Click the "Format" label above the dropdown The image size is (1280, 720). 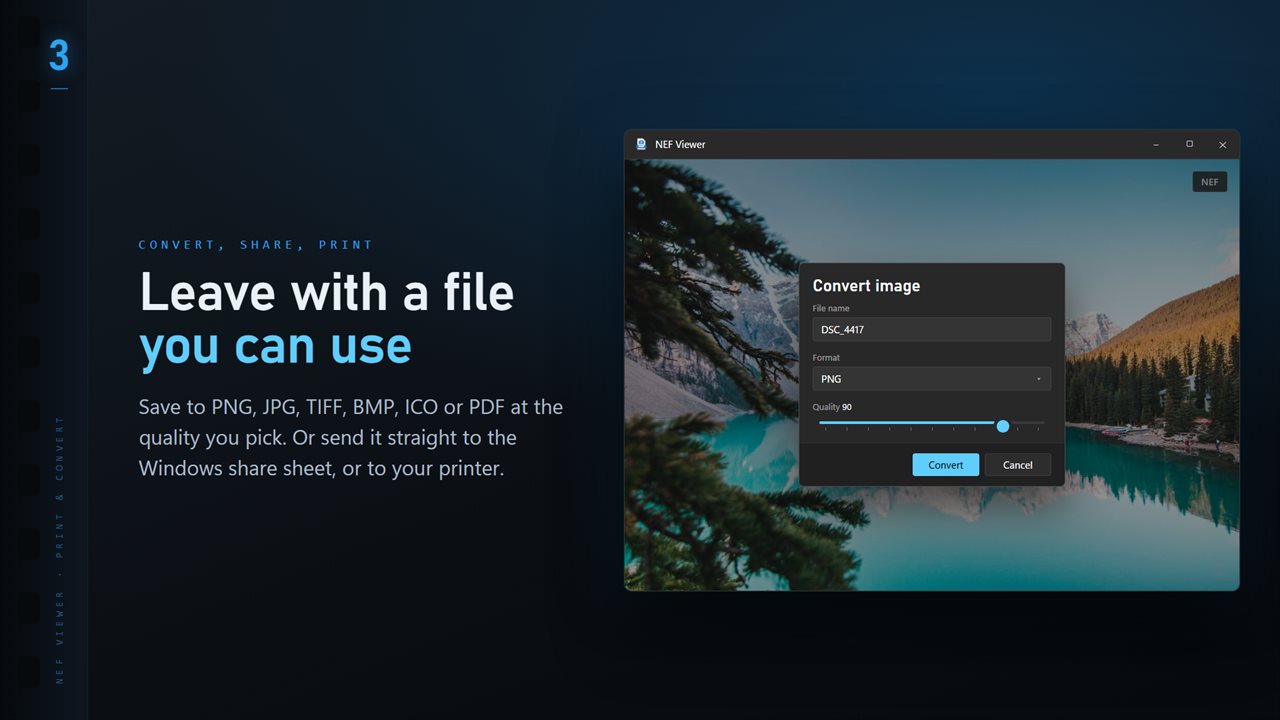pos(826,358)
